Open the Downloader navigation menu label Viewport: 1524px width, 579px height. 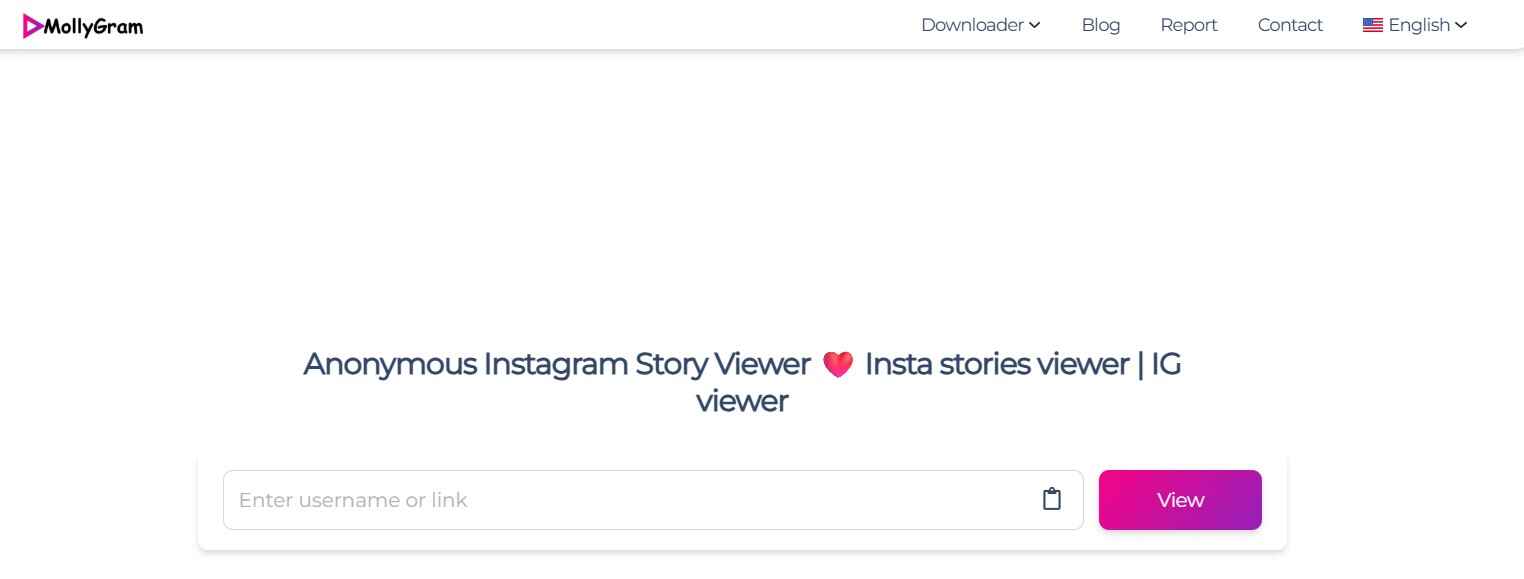[x=972, y=25]
